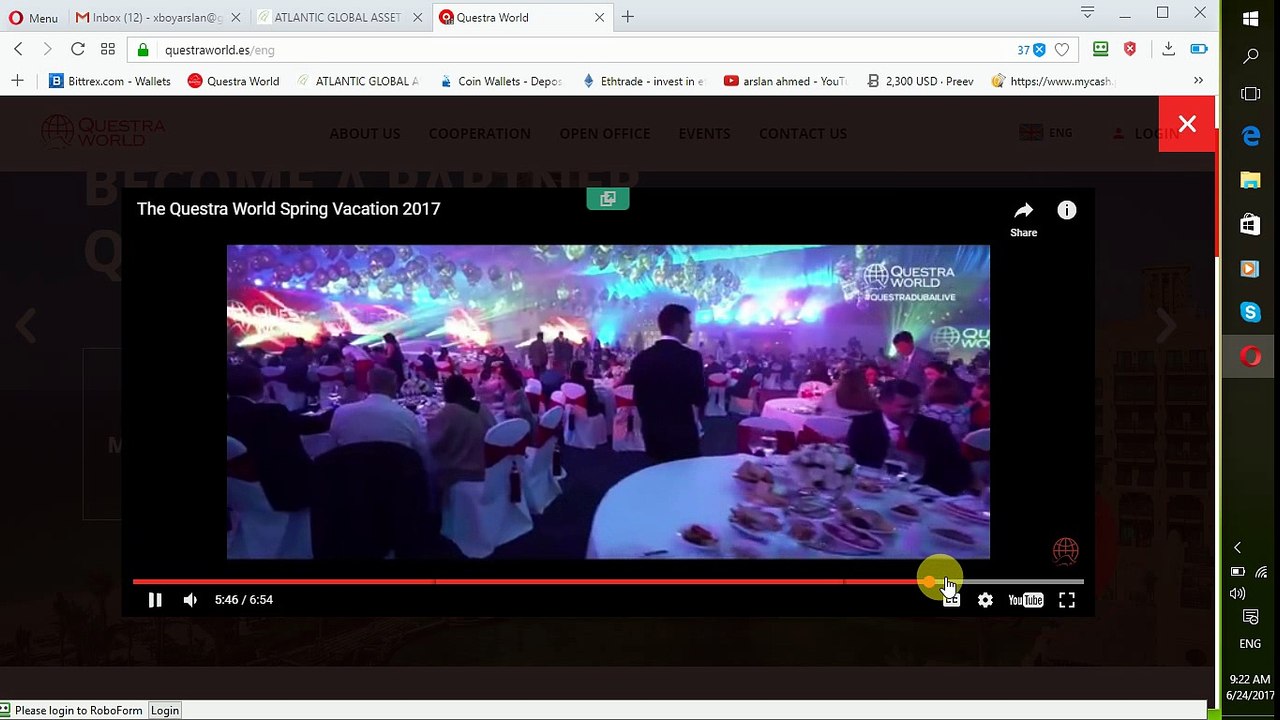Open Task View on the taskbar

[x=1250, y=94]
